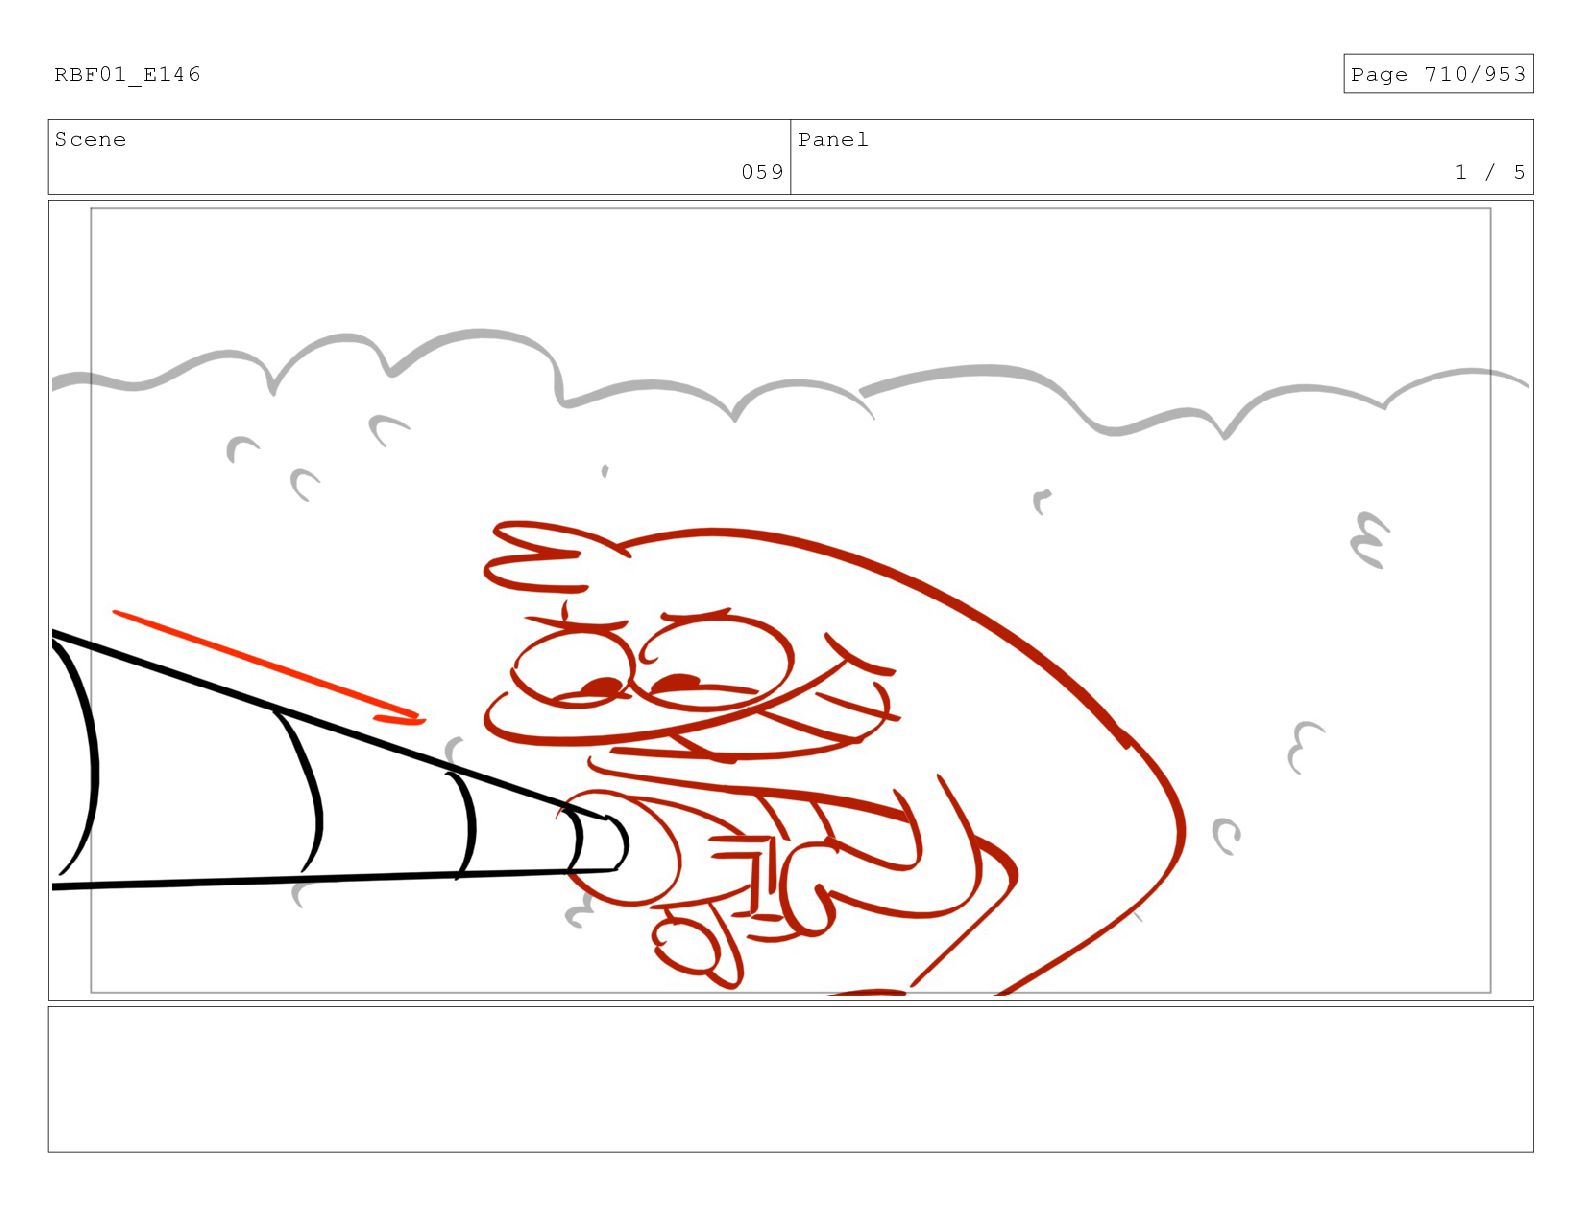This screenshot has height=1224, width=1584.
Task: Click the Scene label
Action: pos(90,139)
